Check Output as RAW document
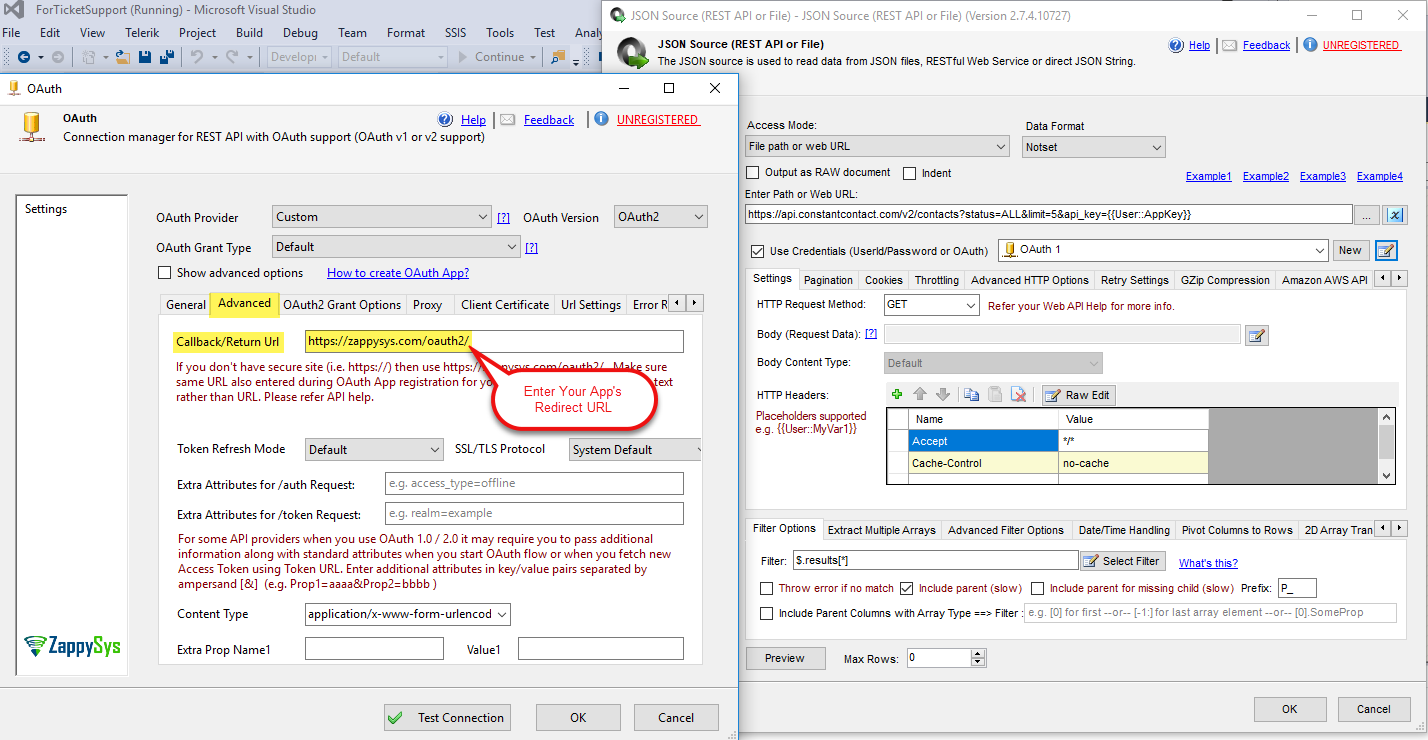 click(753, 173)
